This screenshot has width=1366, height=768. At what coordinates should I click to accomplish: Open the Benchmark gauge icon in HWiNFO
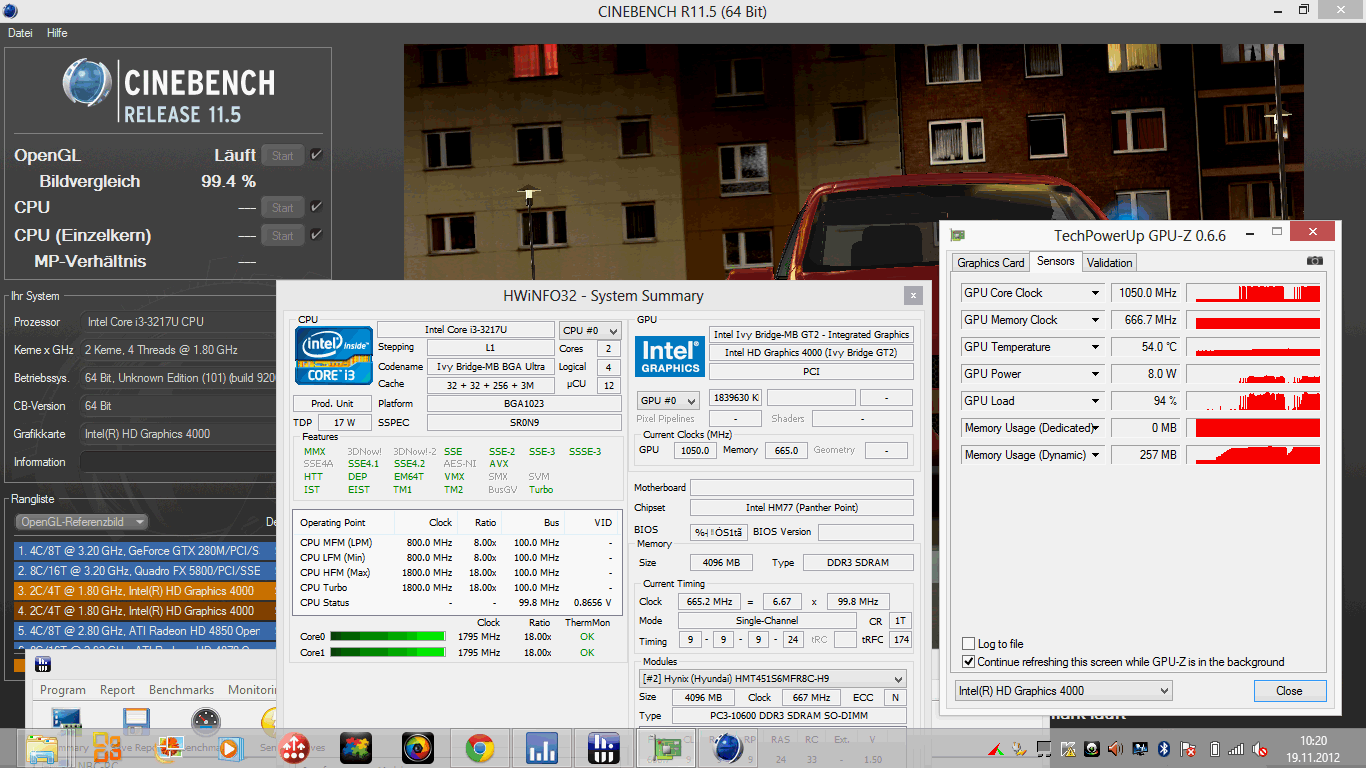pyautogui.click(x=205, y=722)
